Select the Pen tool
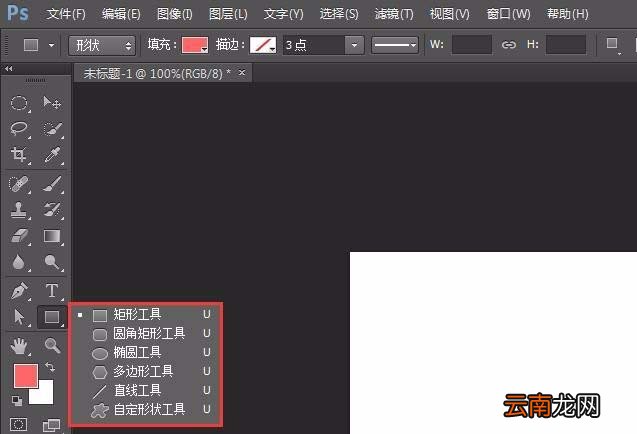Screen dimensions: 637x434 tap(19, 291)
